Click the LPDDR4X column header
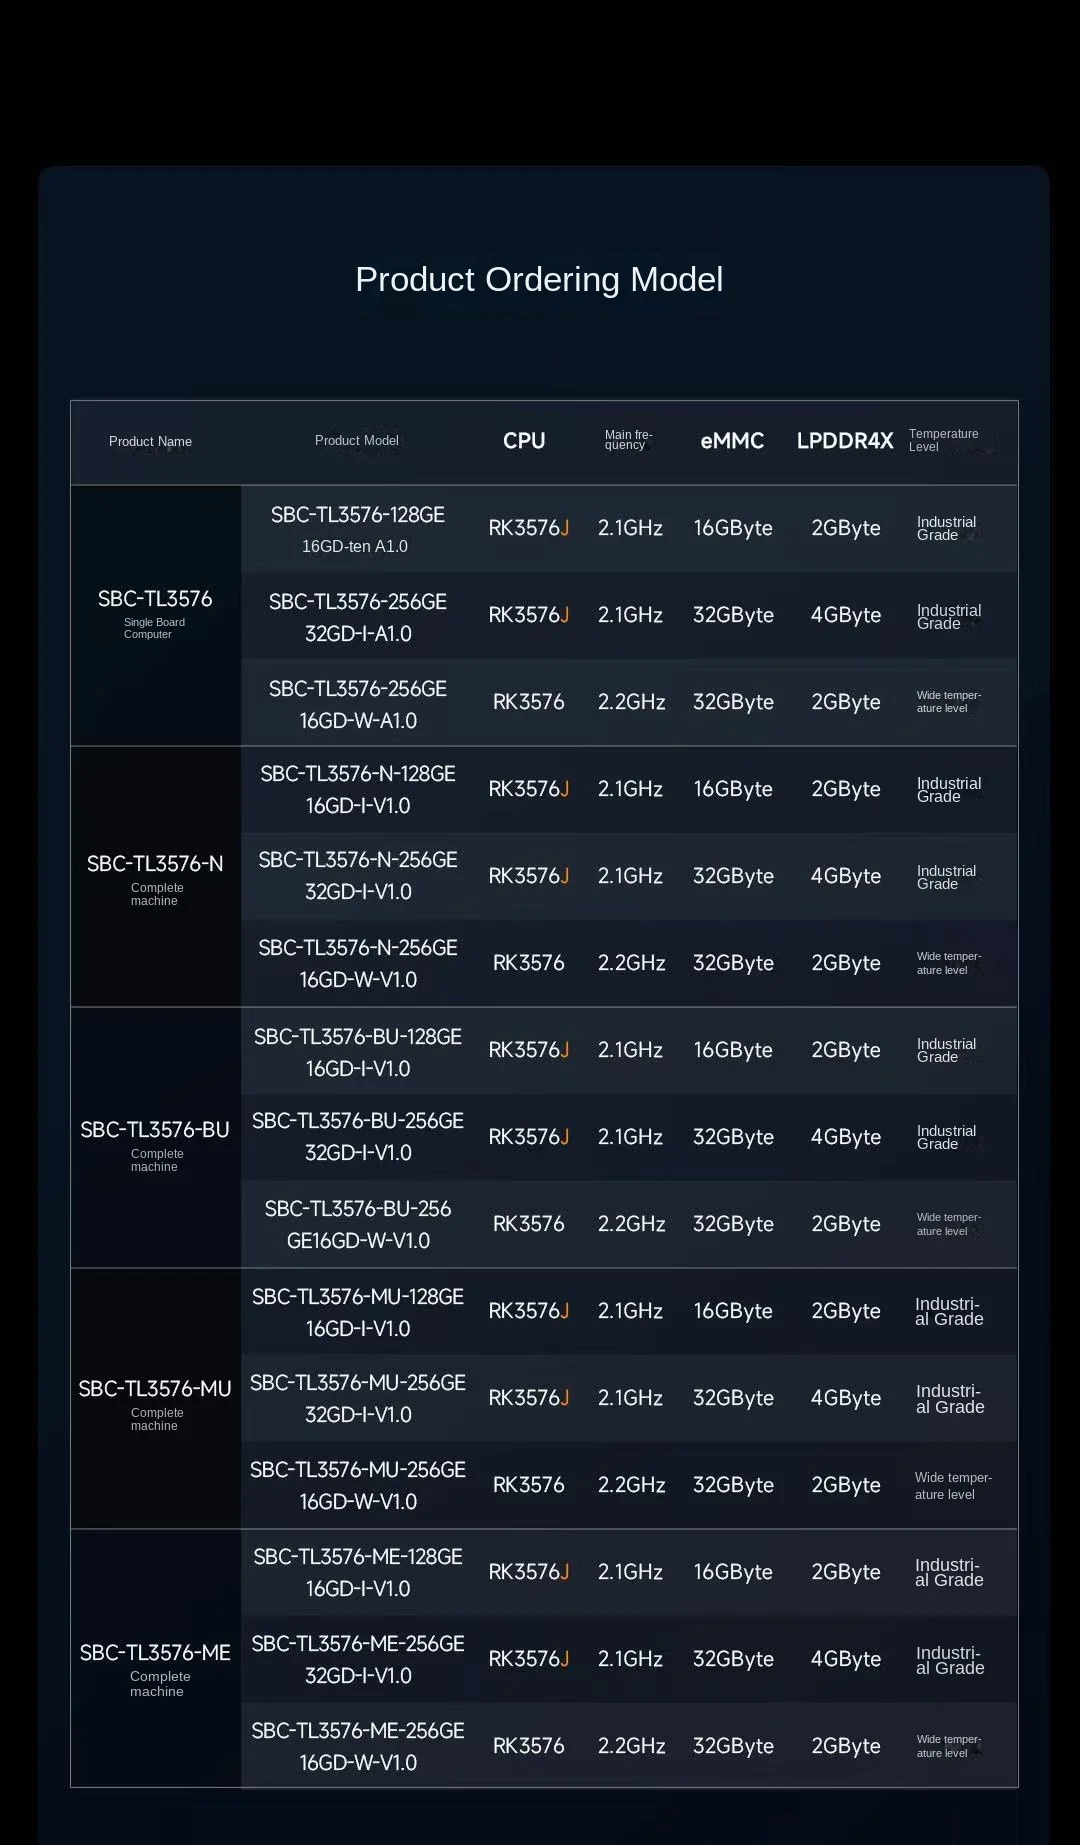Viewport: 1080px width, 1845px height. [845, 441]
